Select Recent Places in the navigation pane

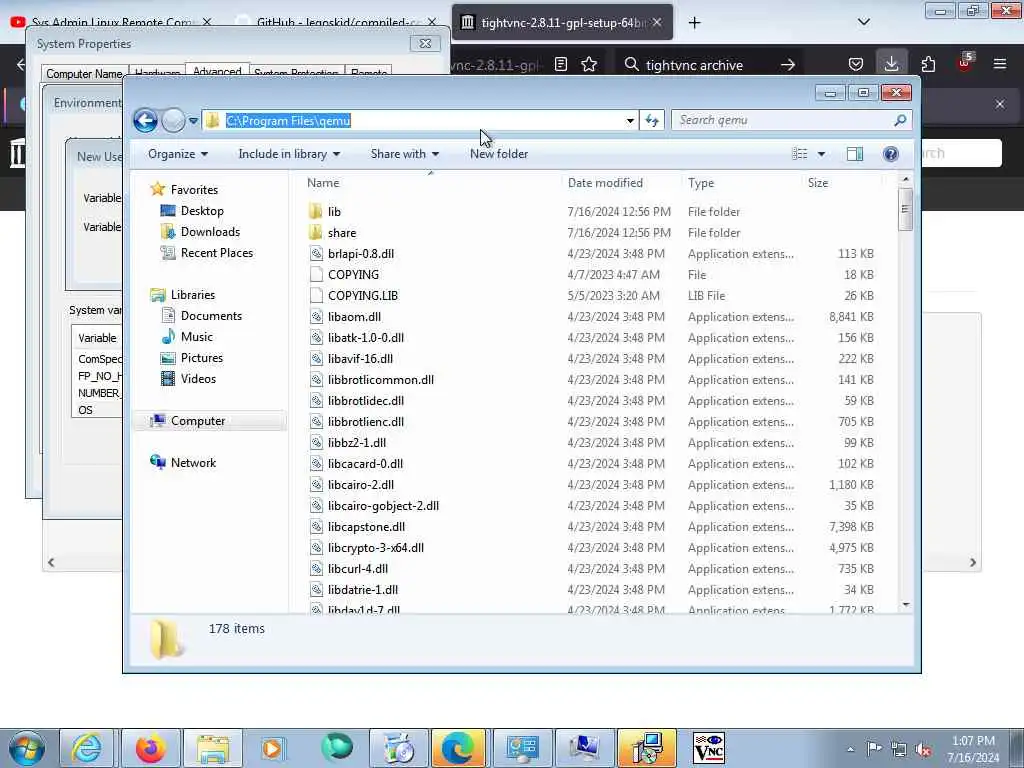pos(216,253)
